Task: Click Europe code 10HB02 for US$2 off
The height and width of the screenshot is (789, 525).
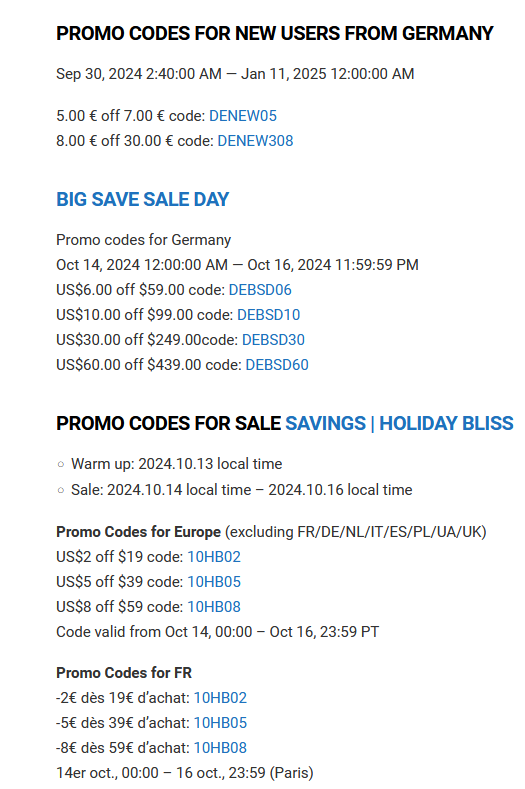Action: tap(214, 557)
